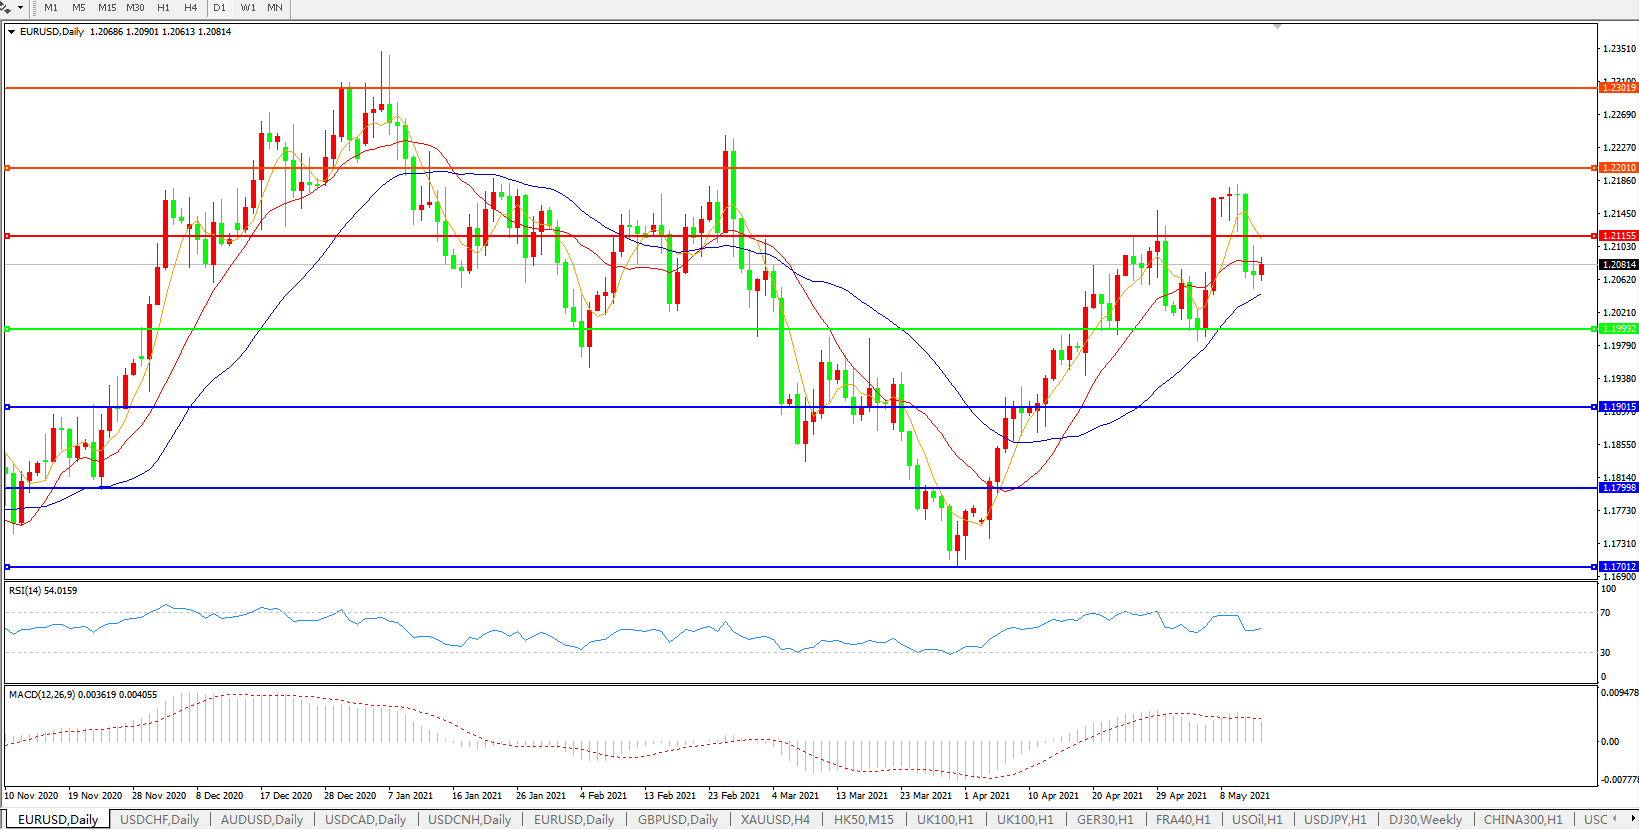Select the orange 1.23019 price level label
The width and height of the screenshot is (1639, 830).
pos(1618,88)
